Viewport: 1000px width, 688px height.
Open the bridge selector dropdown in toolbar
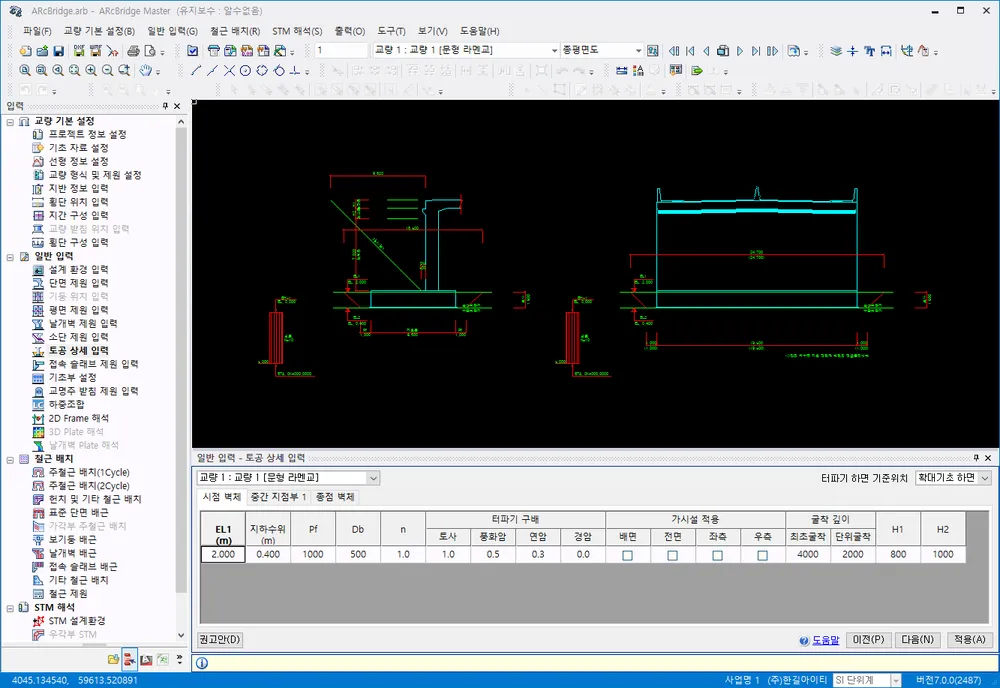tap(554, 50)
